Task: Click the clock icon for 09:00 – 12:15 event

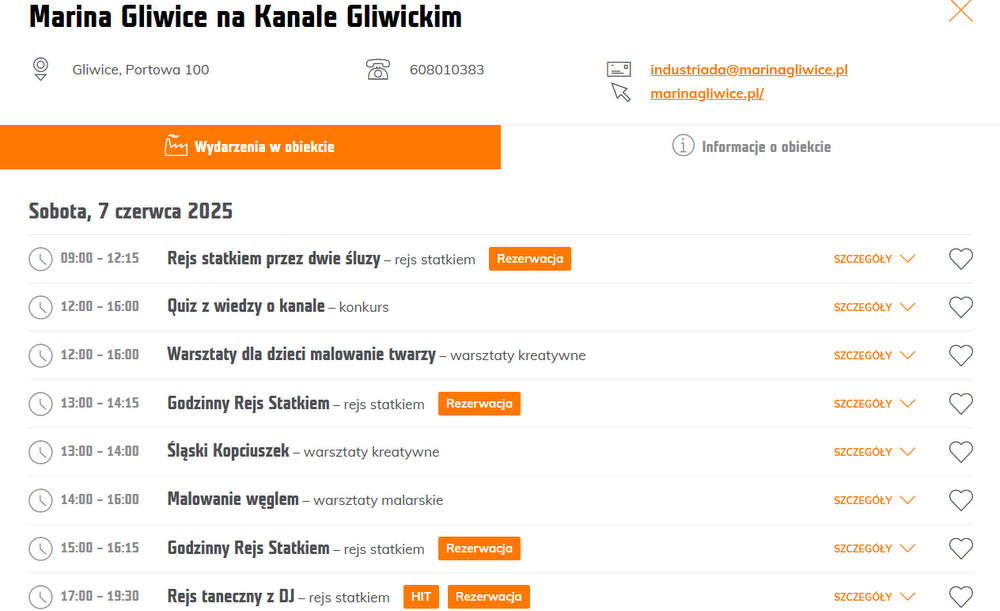Action: point(40,259)
